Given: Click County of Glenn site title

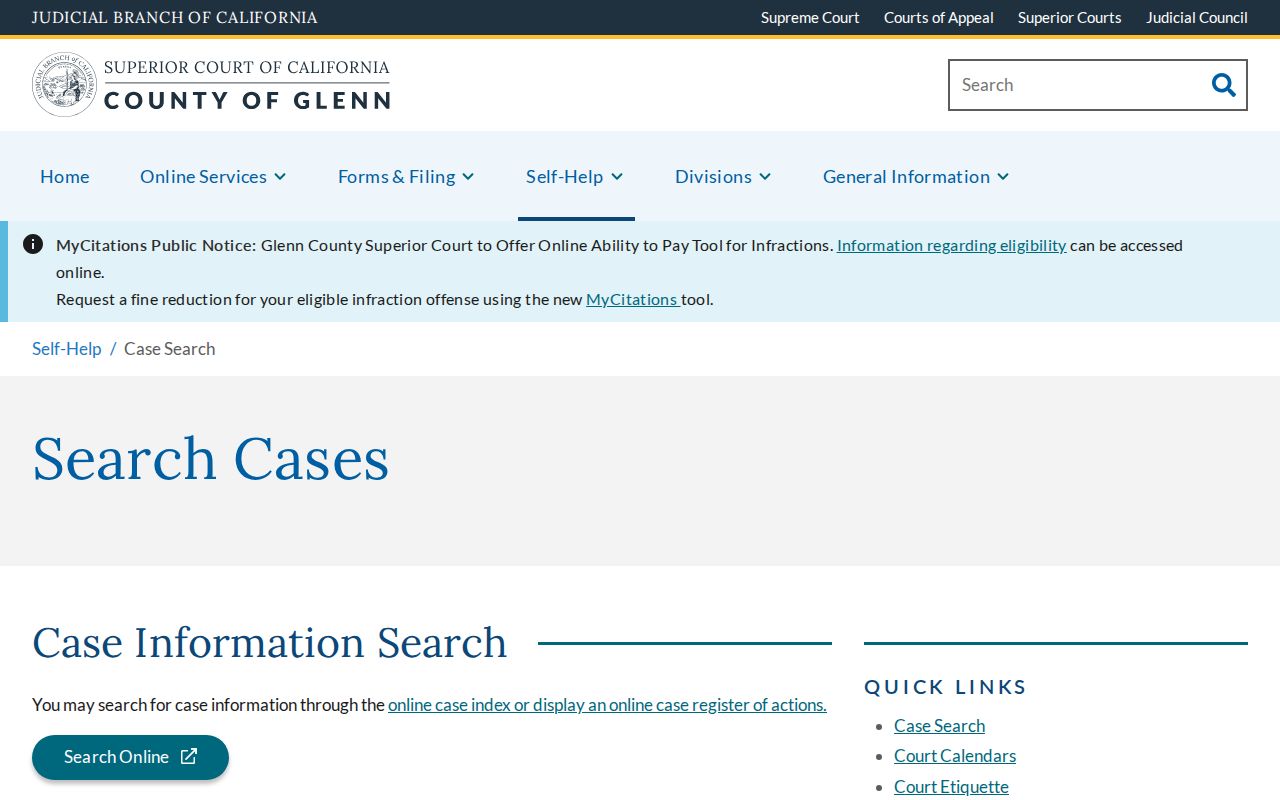Looking at the screenshot, I should tap(247, 99).
